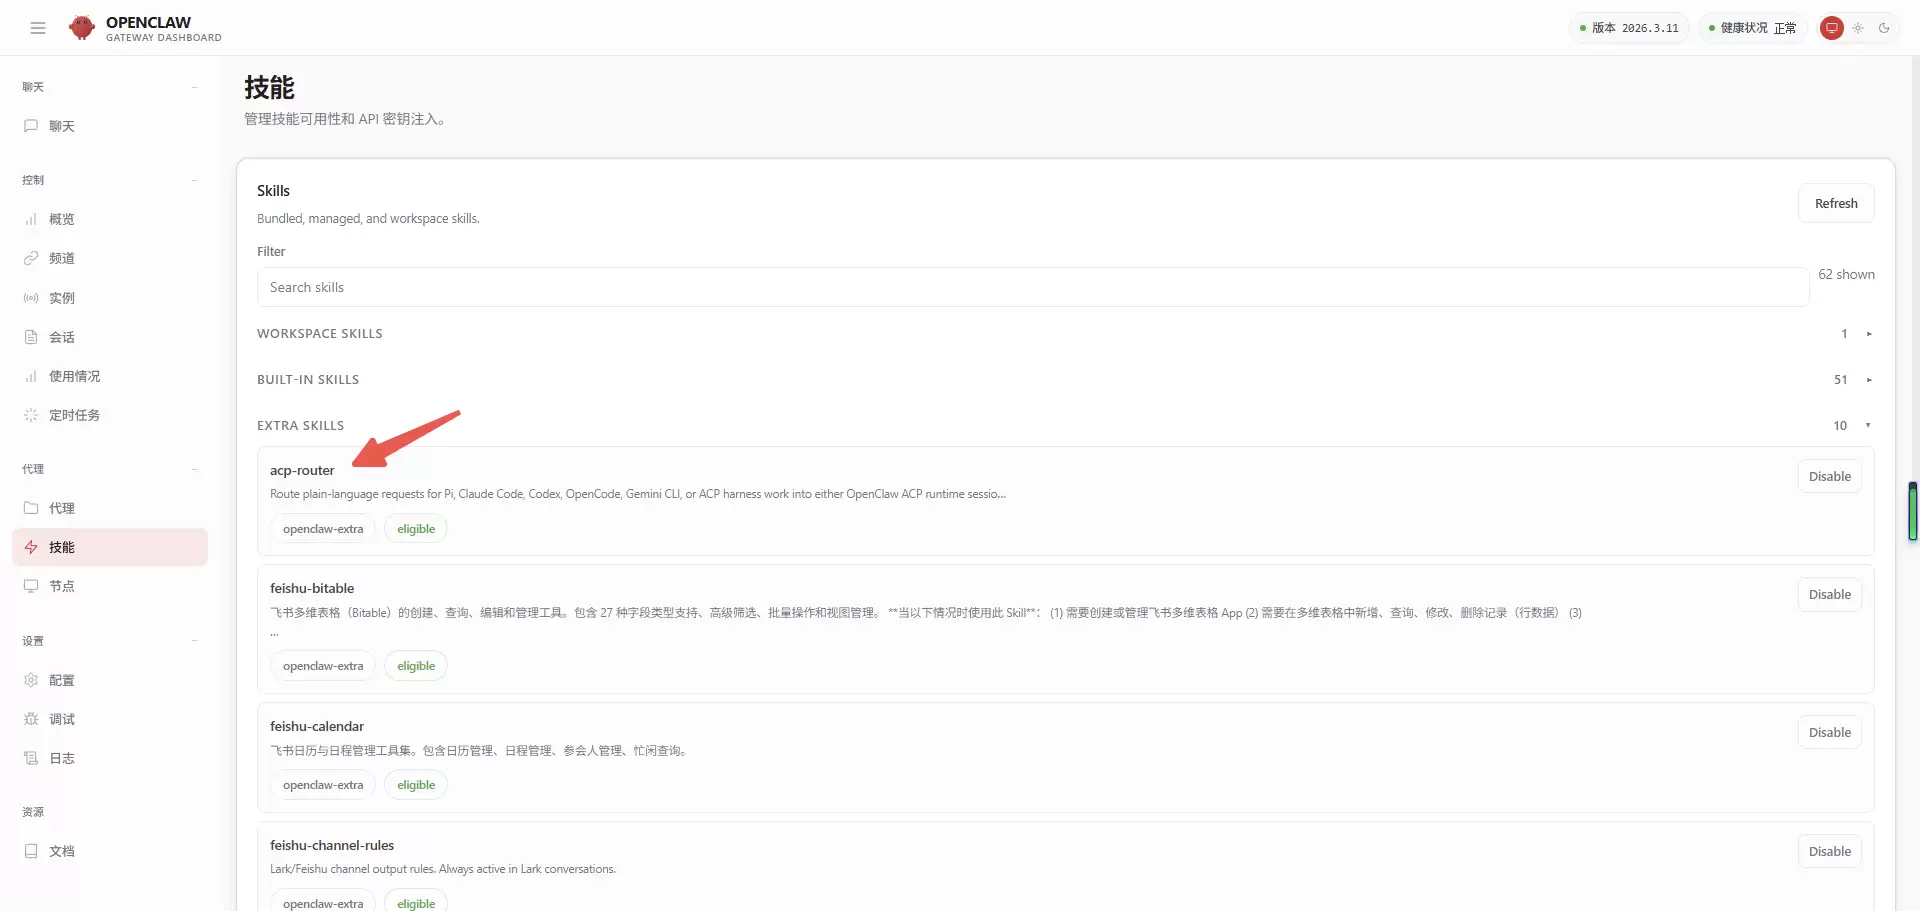Switch to light theme sun icon
Image resolution: width=1920 pixels, height=911 pixels.
click(x=1858, y=28)
